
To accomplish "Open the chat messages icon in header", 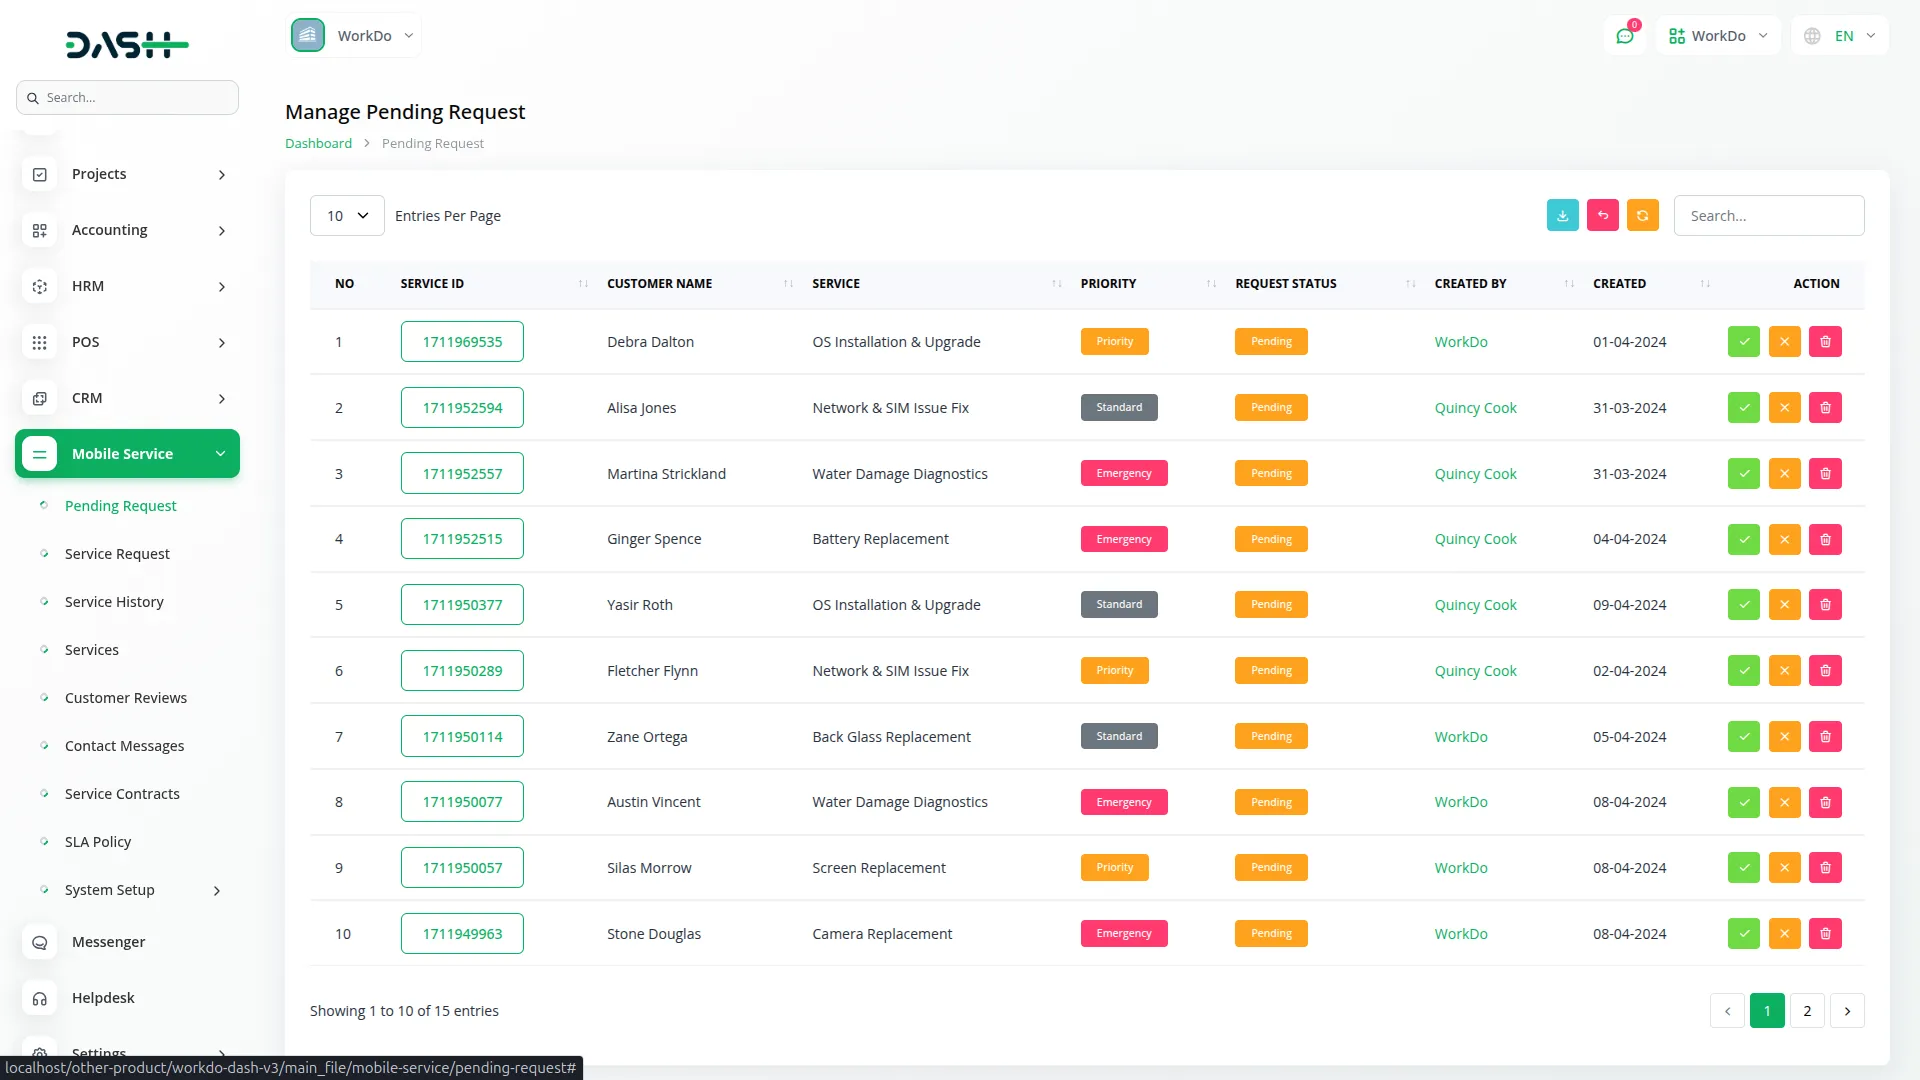I will click(1625, 36).
